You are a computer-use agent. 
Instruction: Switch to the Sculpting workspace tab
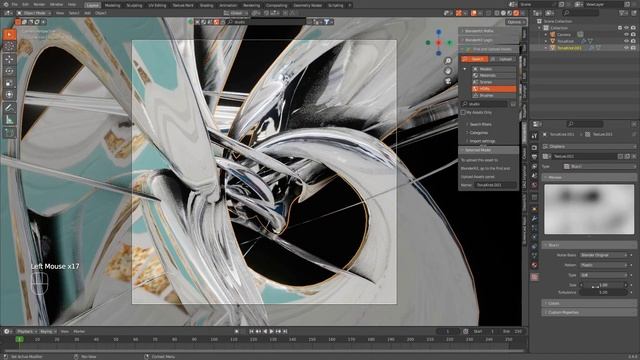tap(134, 5)
